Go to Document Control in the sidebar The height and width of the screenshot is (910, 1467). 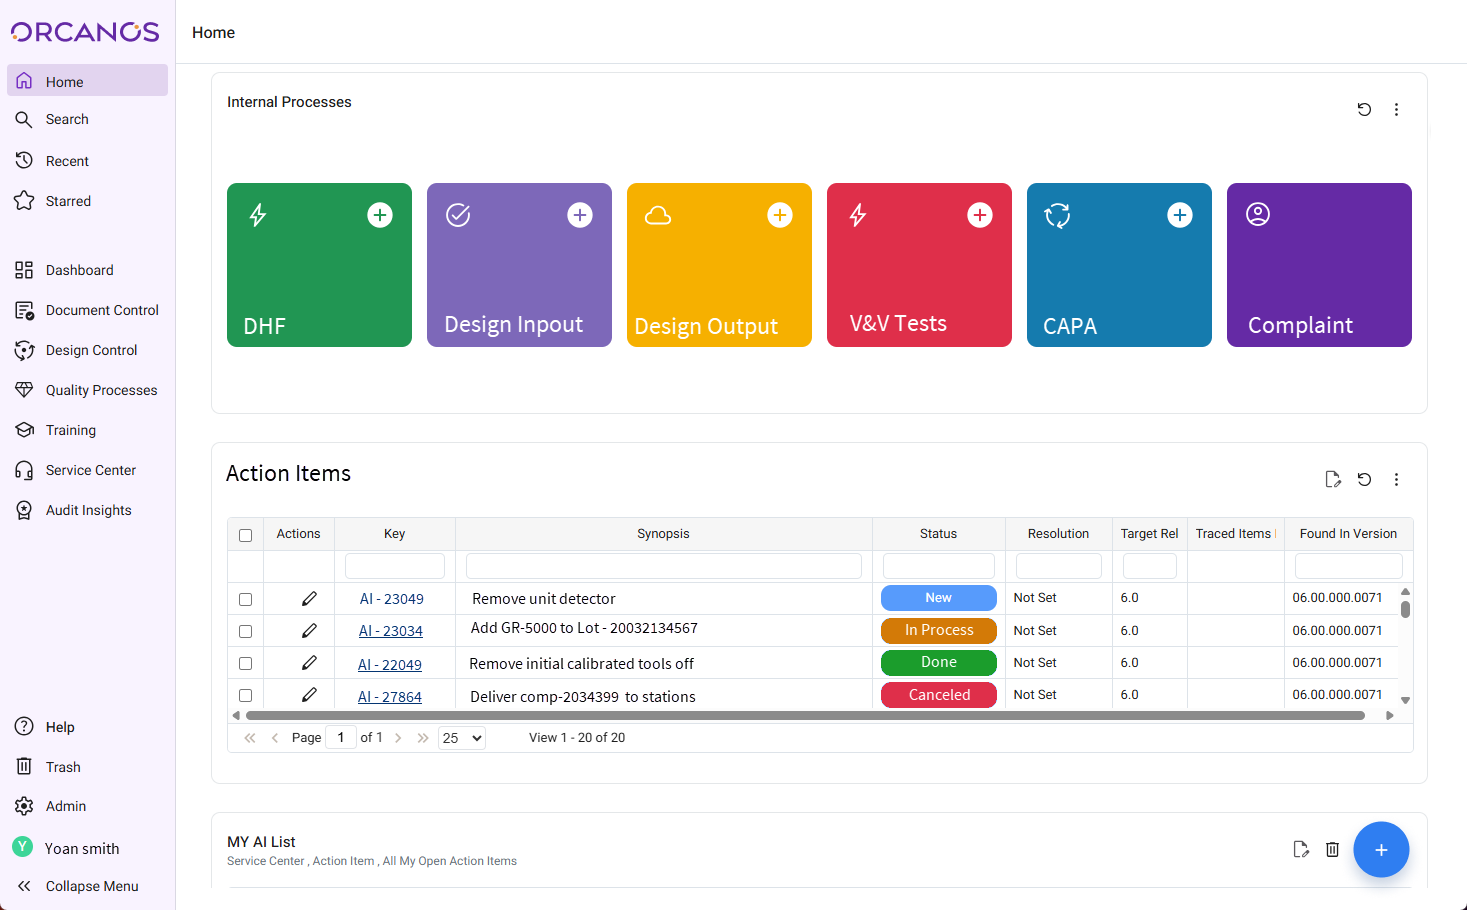point(102,310)
